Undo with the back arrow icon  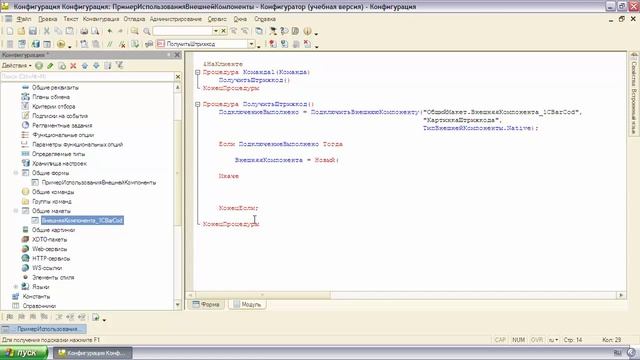click(109, 31)
